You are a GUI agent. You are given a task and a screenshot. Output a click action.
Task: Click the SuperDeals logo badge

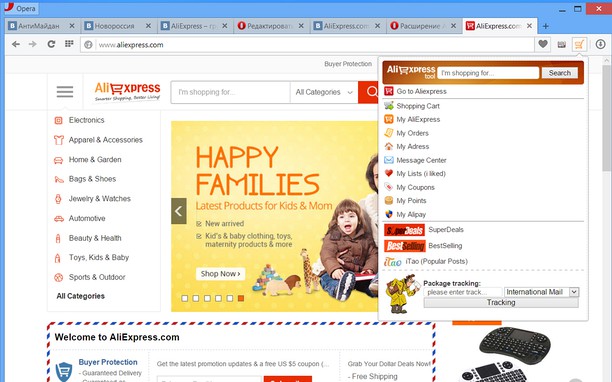pos(404,230)
